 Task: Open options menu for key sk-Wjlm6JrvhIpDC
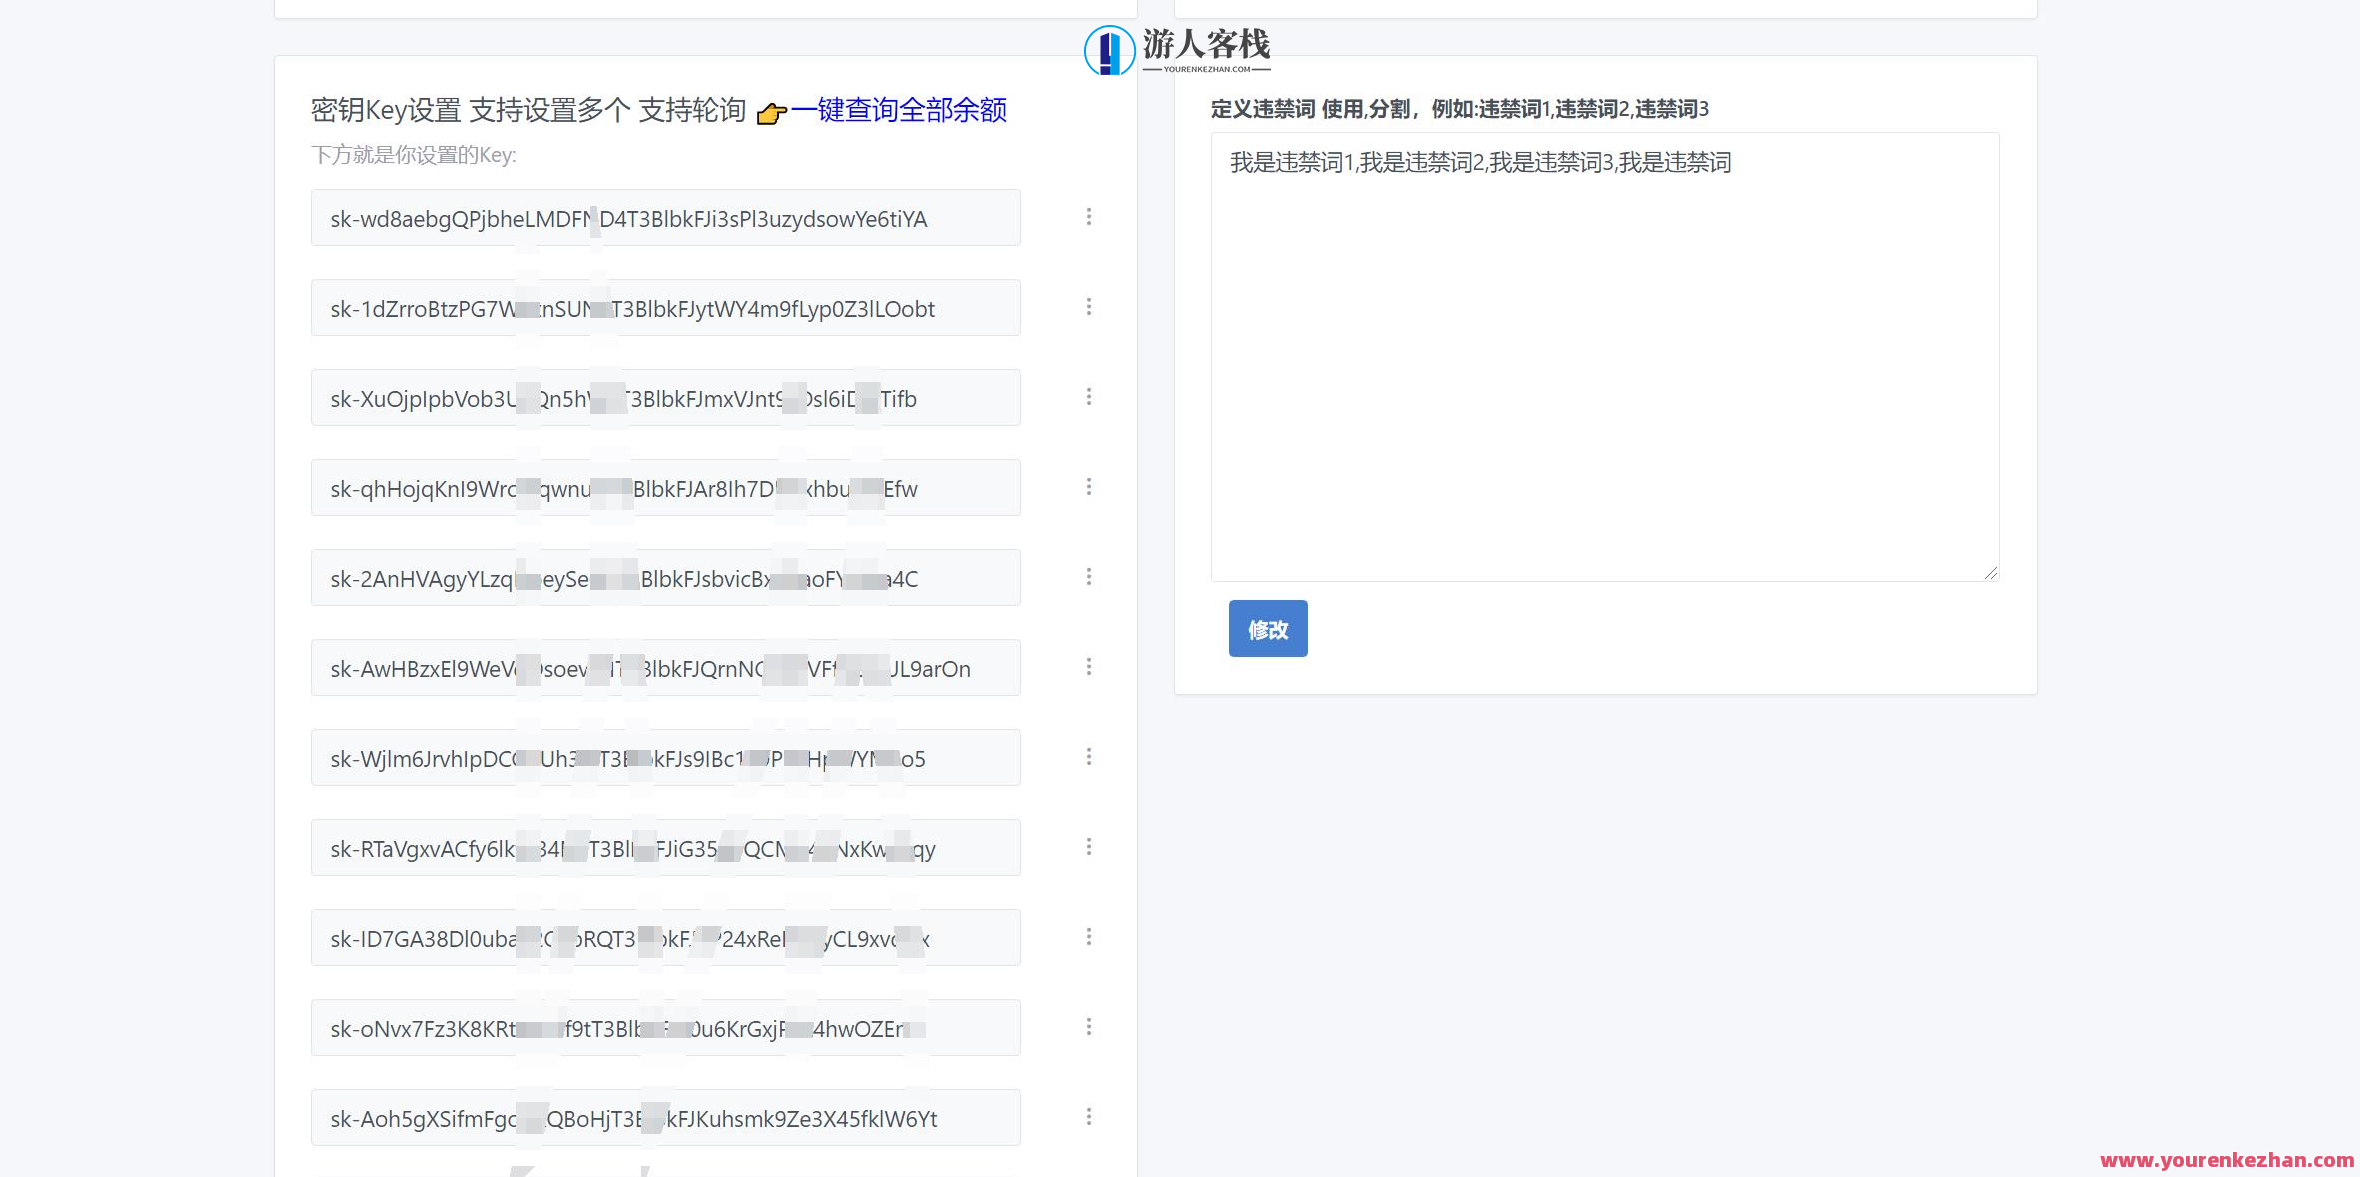point(1089,757)
